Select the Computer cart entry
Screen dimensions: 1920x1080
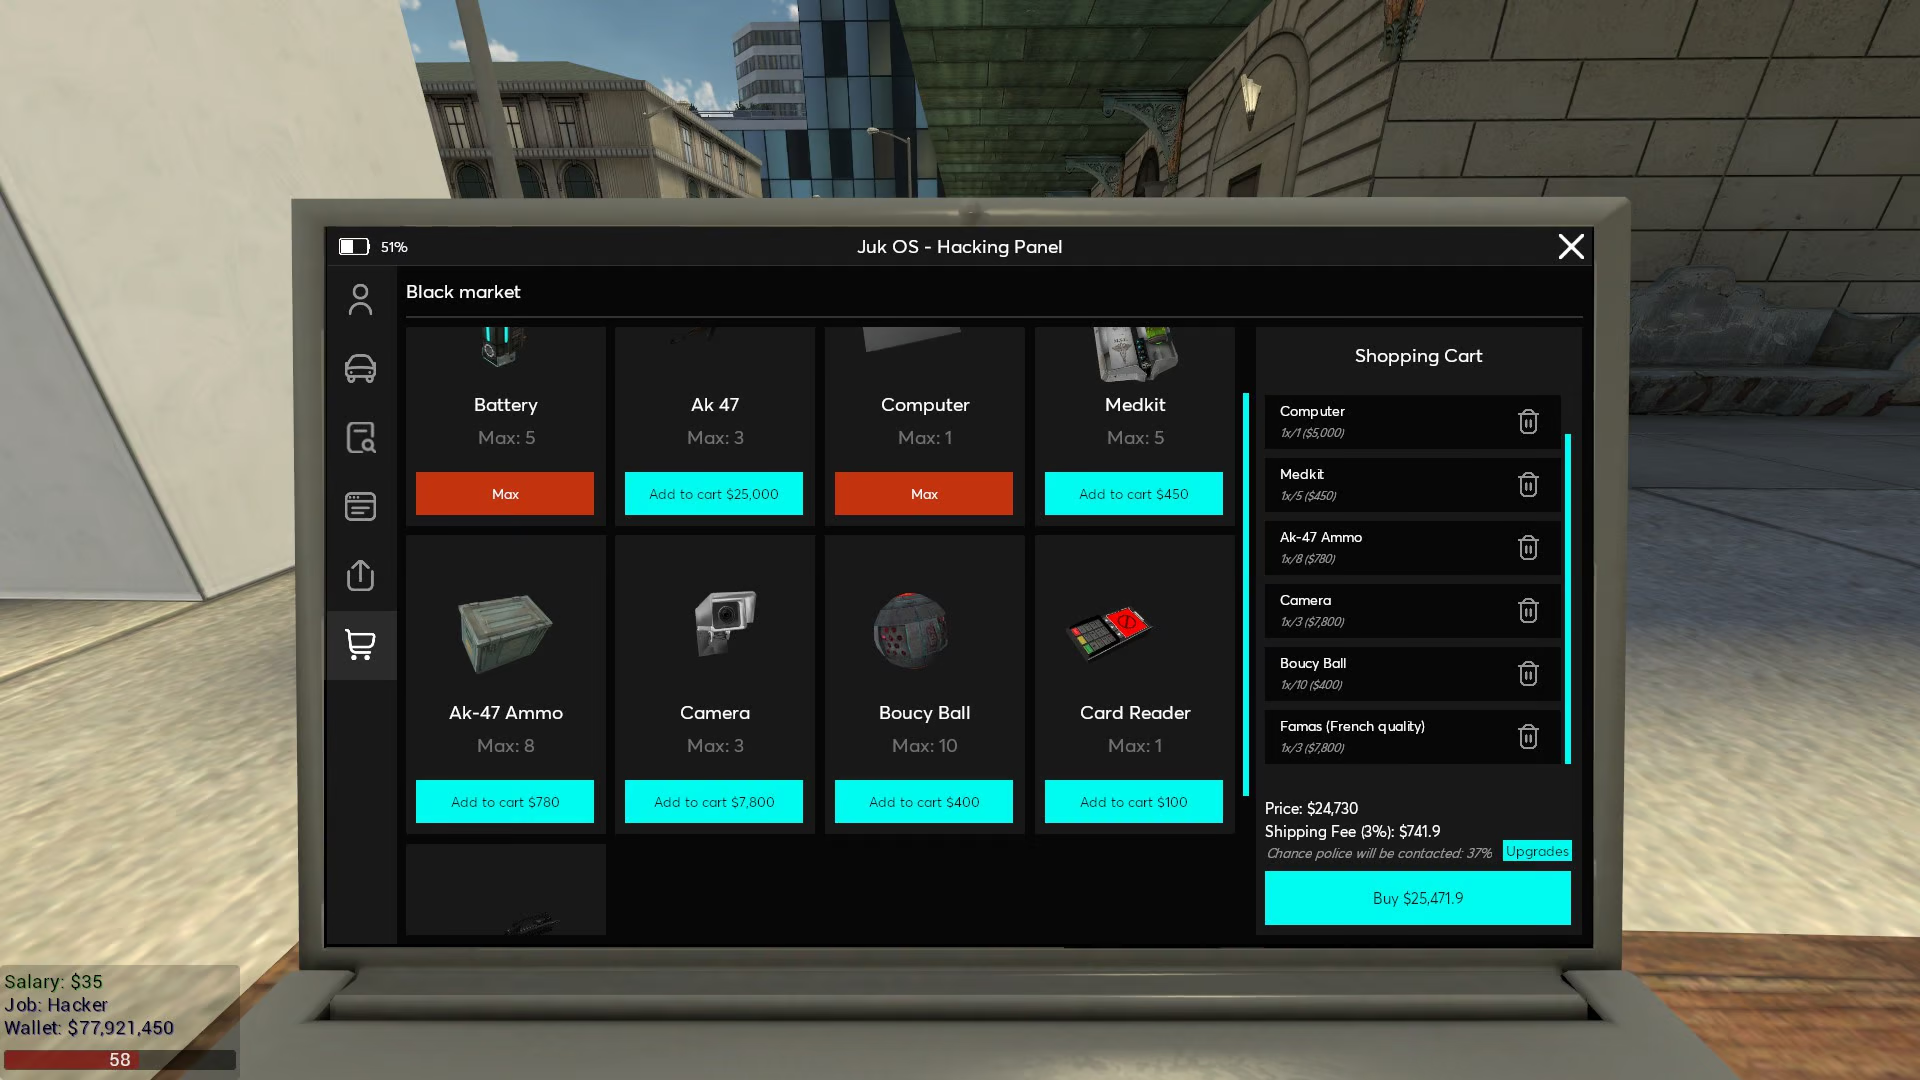pos(1412,422)
